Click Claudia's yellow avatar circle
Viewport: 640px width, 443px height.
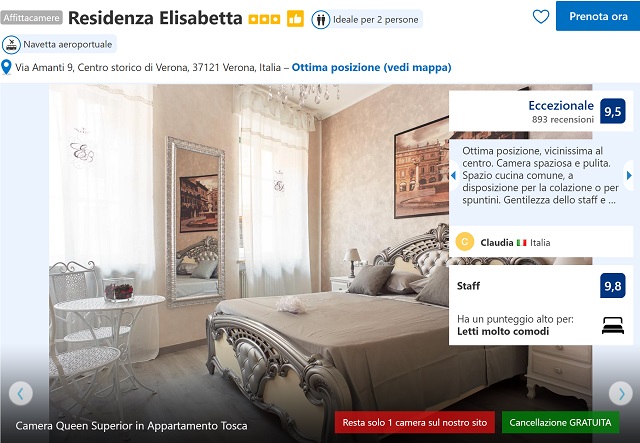pos(464,242)
